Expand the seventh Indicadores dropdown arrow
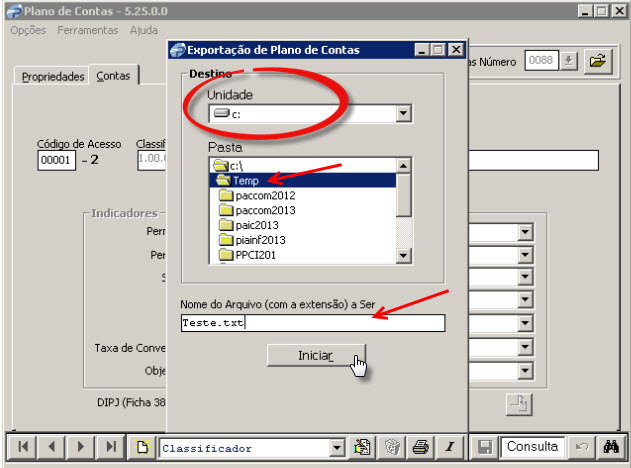This screenshot has width=631, height=468. (525, 371)
